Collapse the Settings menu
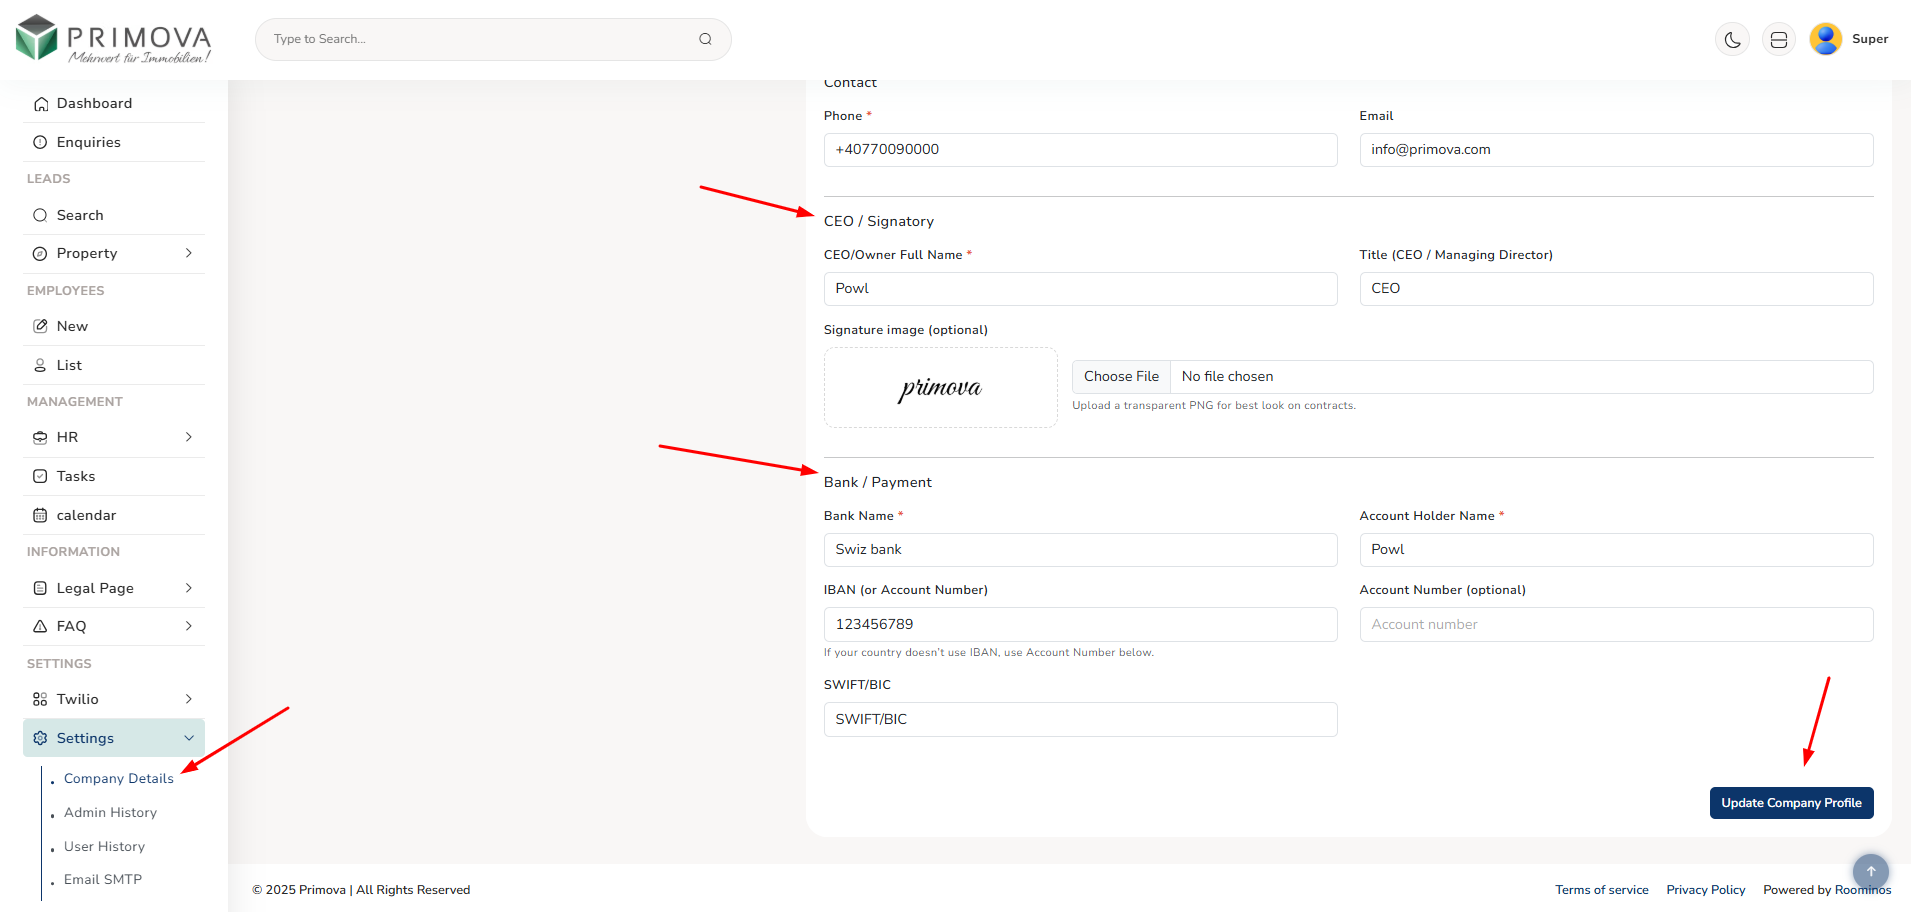Image resolution: width=1911 pixels, height=912 pixels. (x=188, y=738)
